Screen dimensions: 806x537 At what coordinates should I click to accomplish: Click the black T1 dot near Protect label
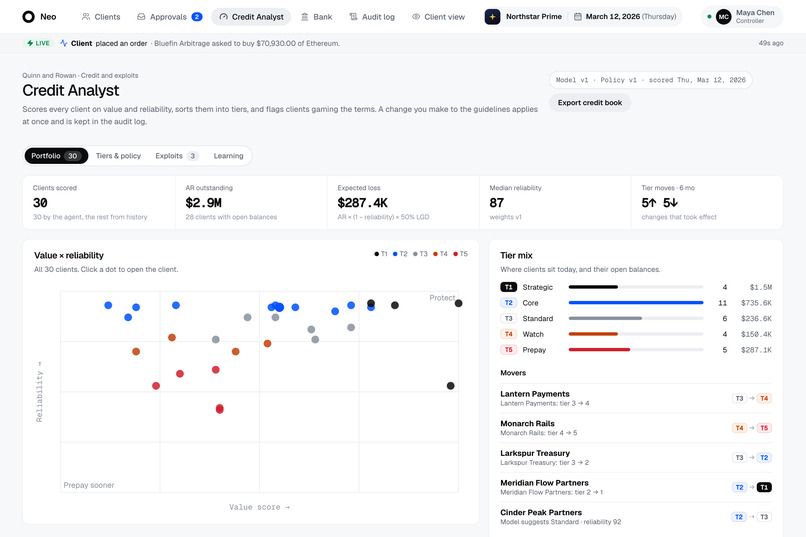click(x=459, y=303)
